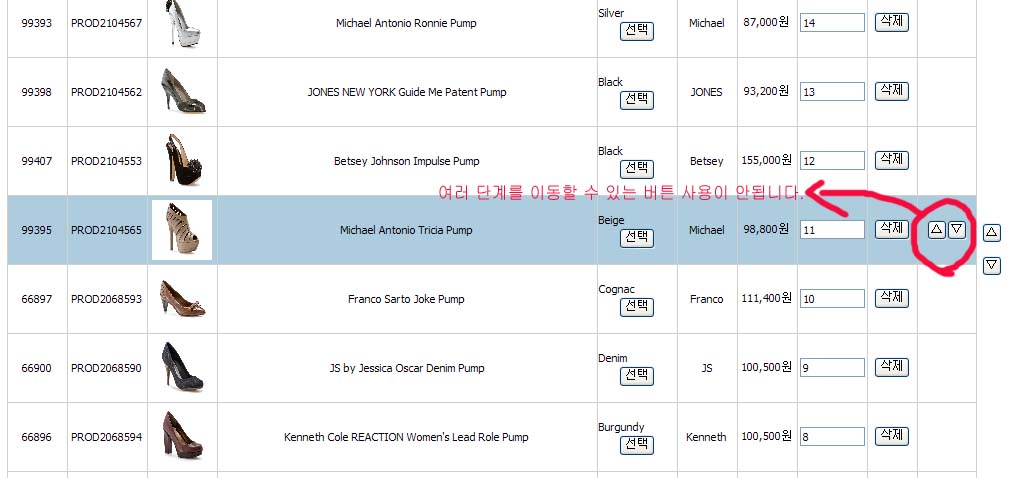Remove the Kenneth Cole REACTION pump row
1016x478 pixels.
click(891, 435)
